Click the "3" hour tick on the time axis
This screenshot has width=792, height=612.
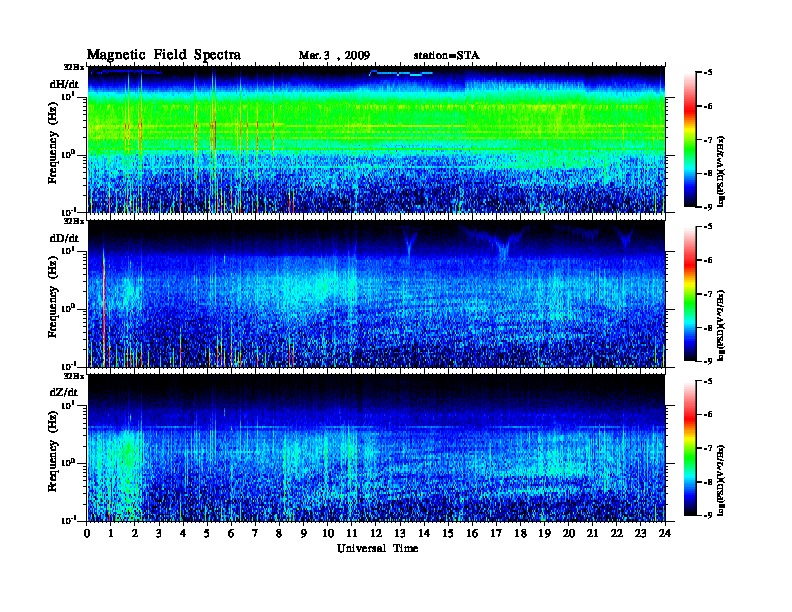(x=159, y=534)
